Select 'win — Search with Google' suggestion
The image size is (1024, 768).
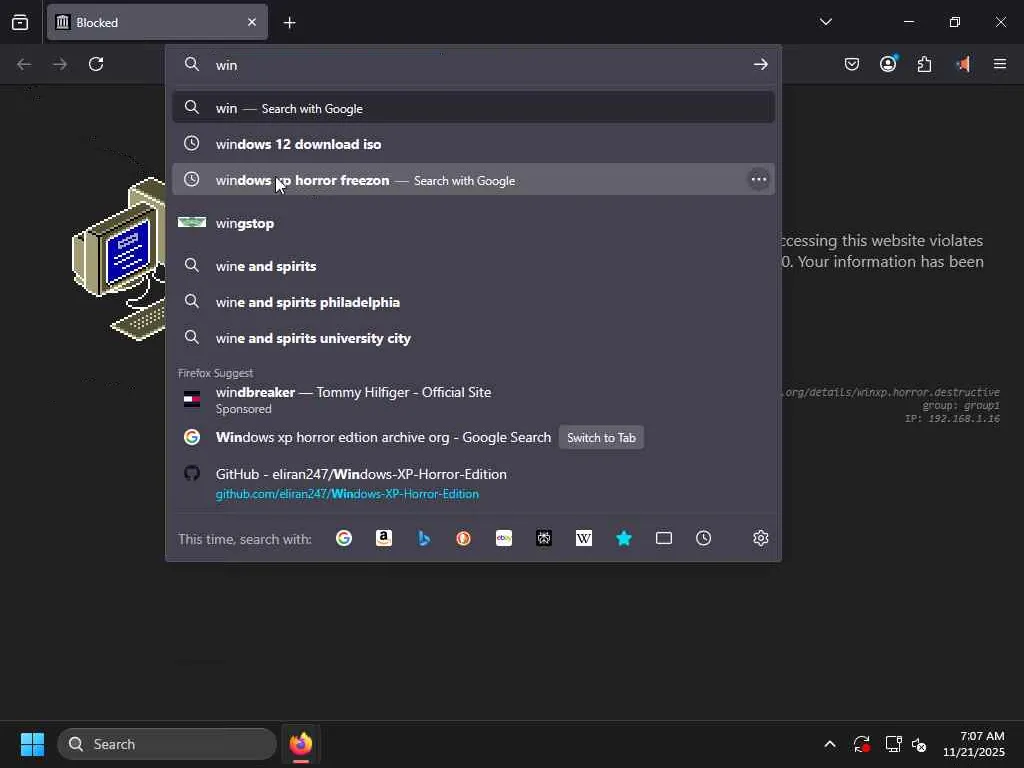click(x=473, y=108)
